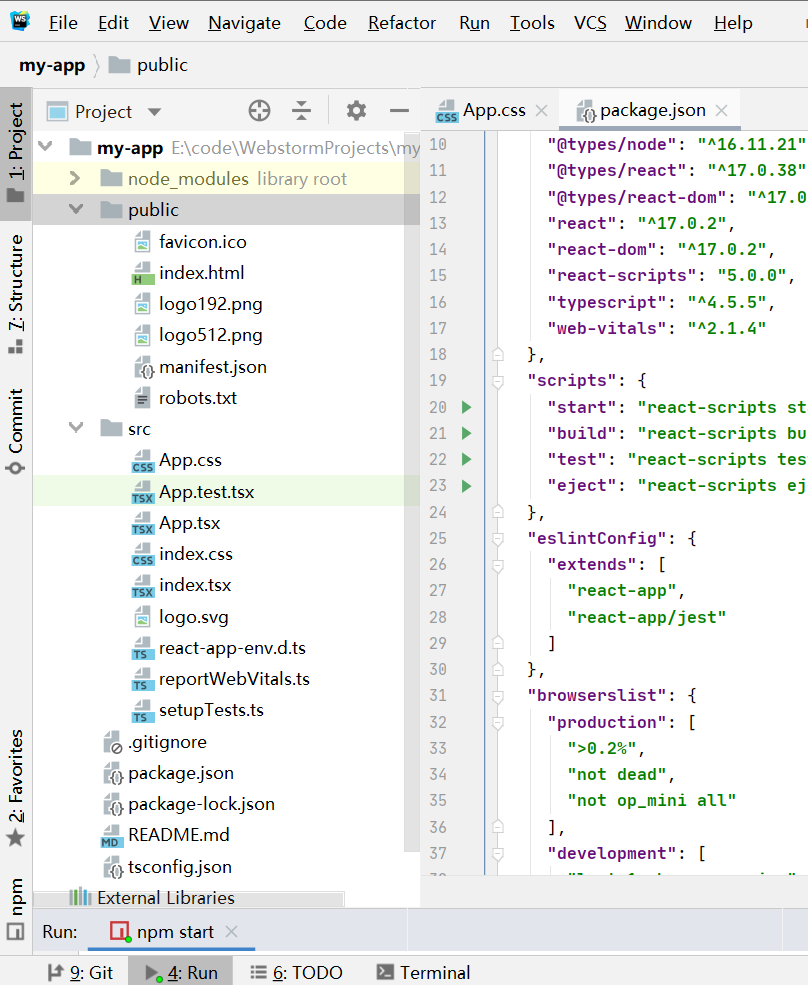808x985 pixels.
Task: Fold the extends array at line 26
Action: tap(498, 565)
